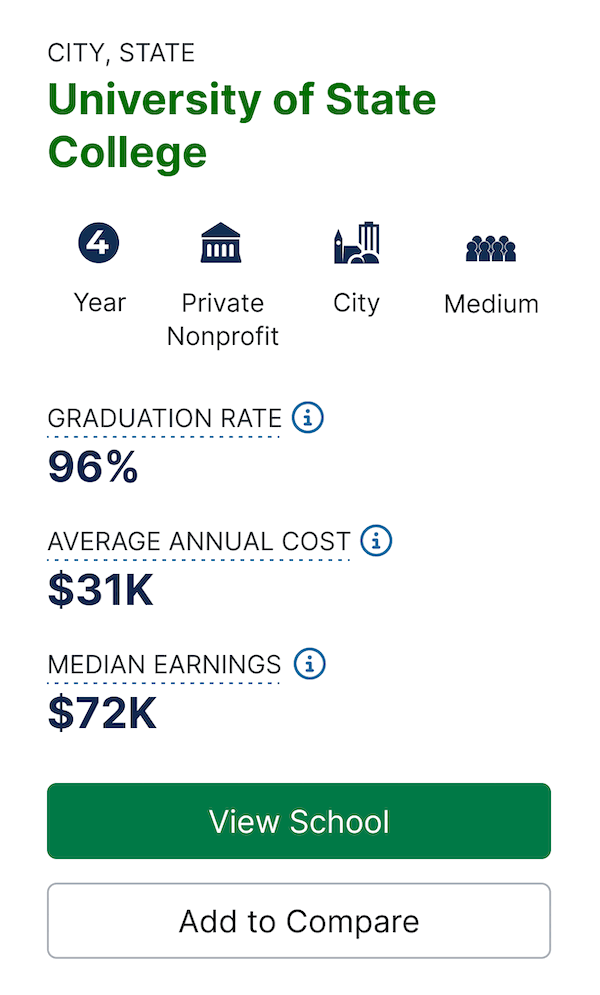This screenshot has width=600, height=995.
Task: Click the Average Annual Cost underlined label
Action: click(x=199, y=542)
